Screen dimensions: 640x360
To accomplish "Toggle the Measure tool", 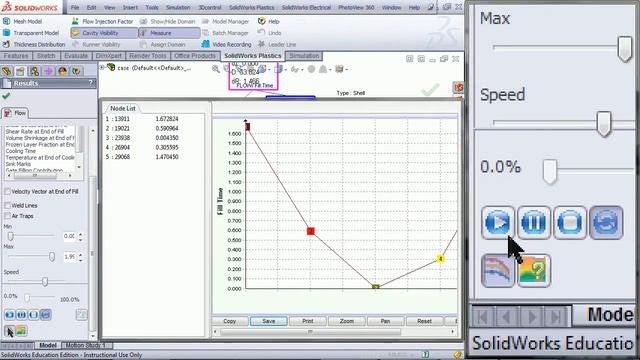I will pyautogui.click(x=169, y=33).
